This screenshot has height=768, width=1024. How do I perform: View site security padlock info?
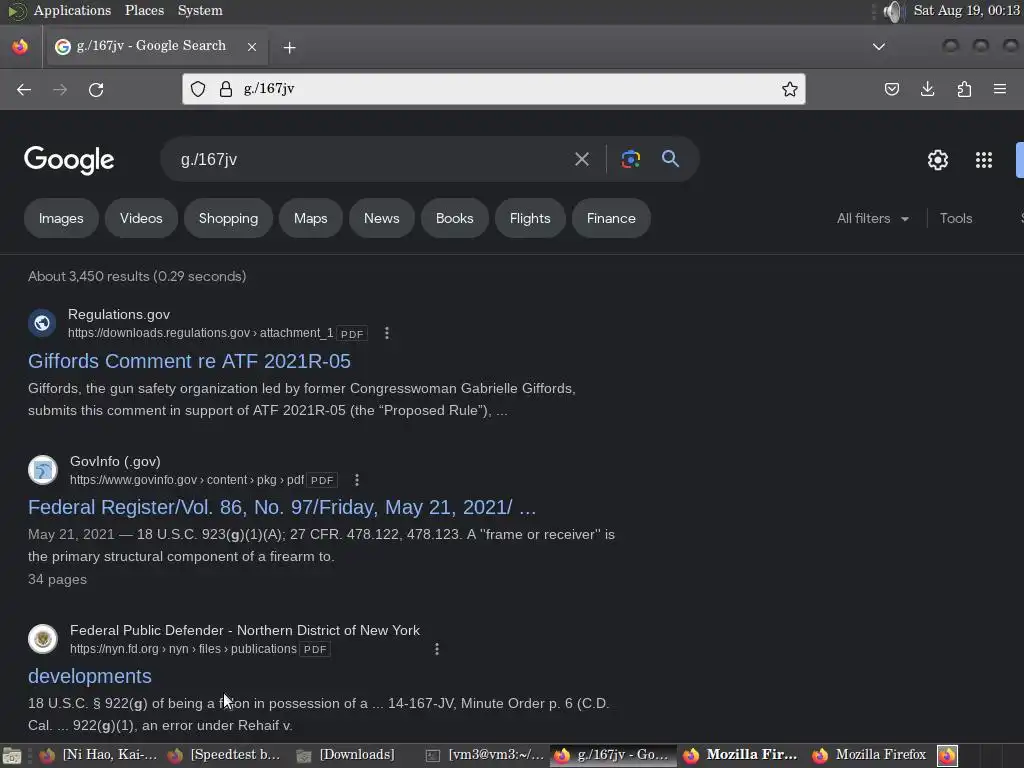226,89
